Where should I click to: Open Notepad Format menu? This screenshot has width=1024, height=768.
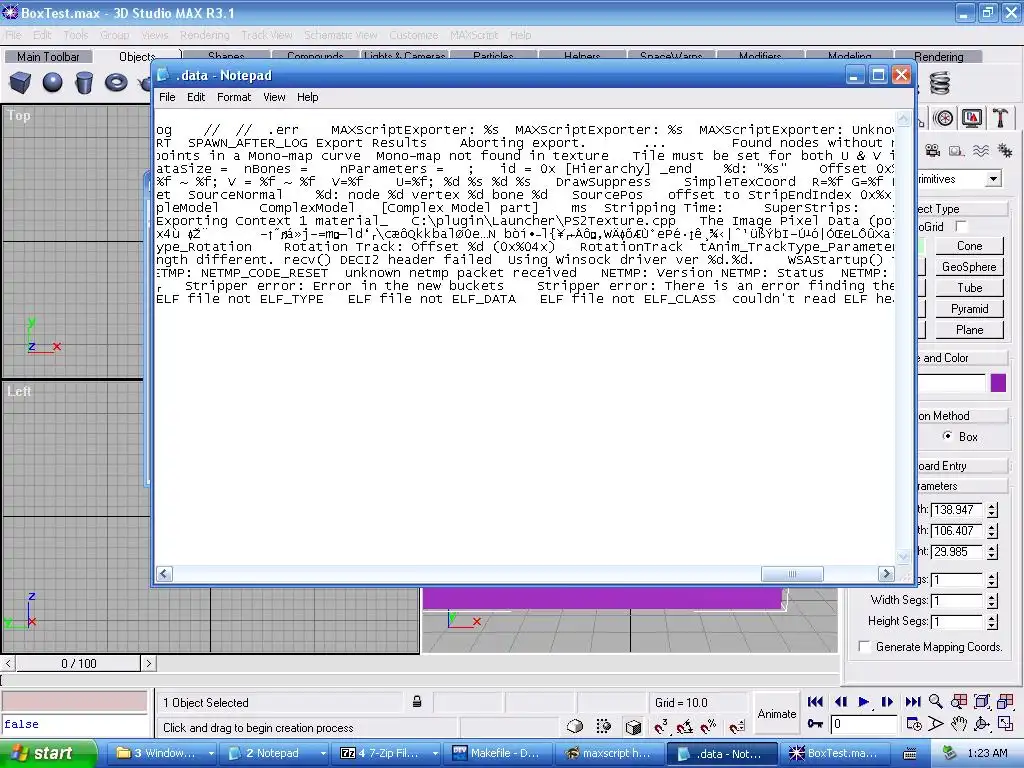[x=234, y=97]
